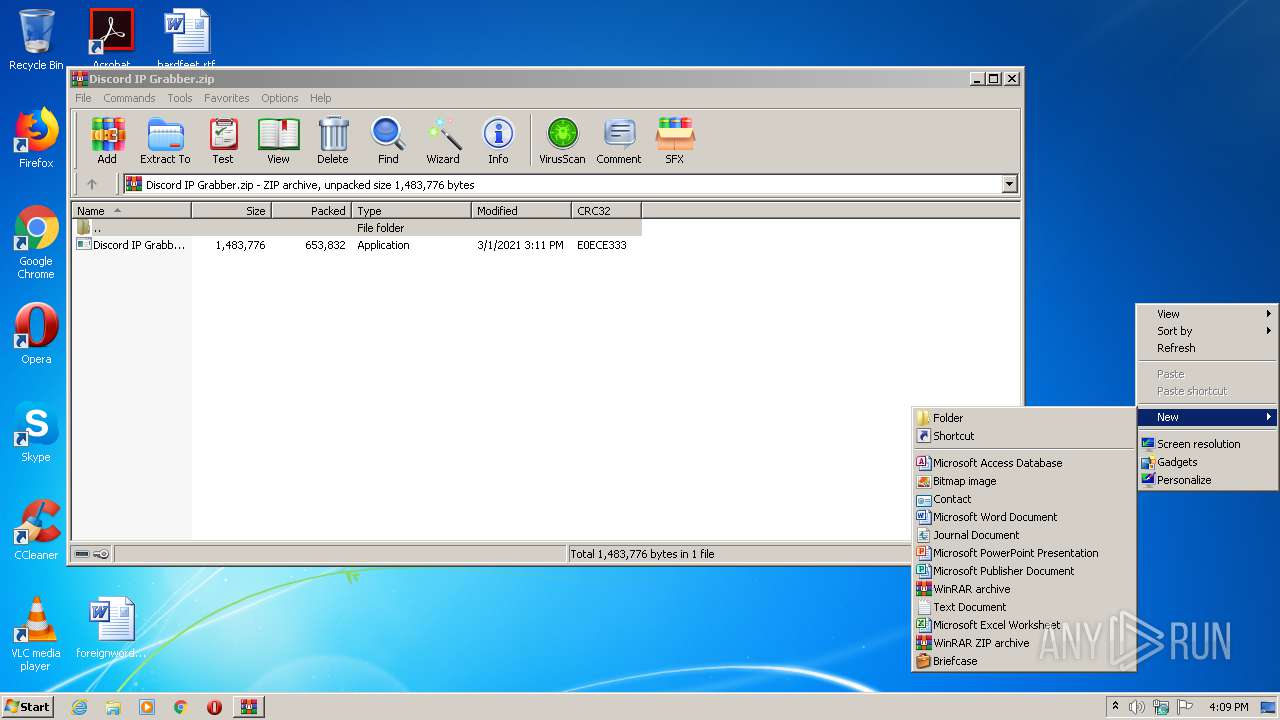Show archive Info

[498, 140]
